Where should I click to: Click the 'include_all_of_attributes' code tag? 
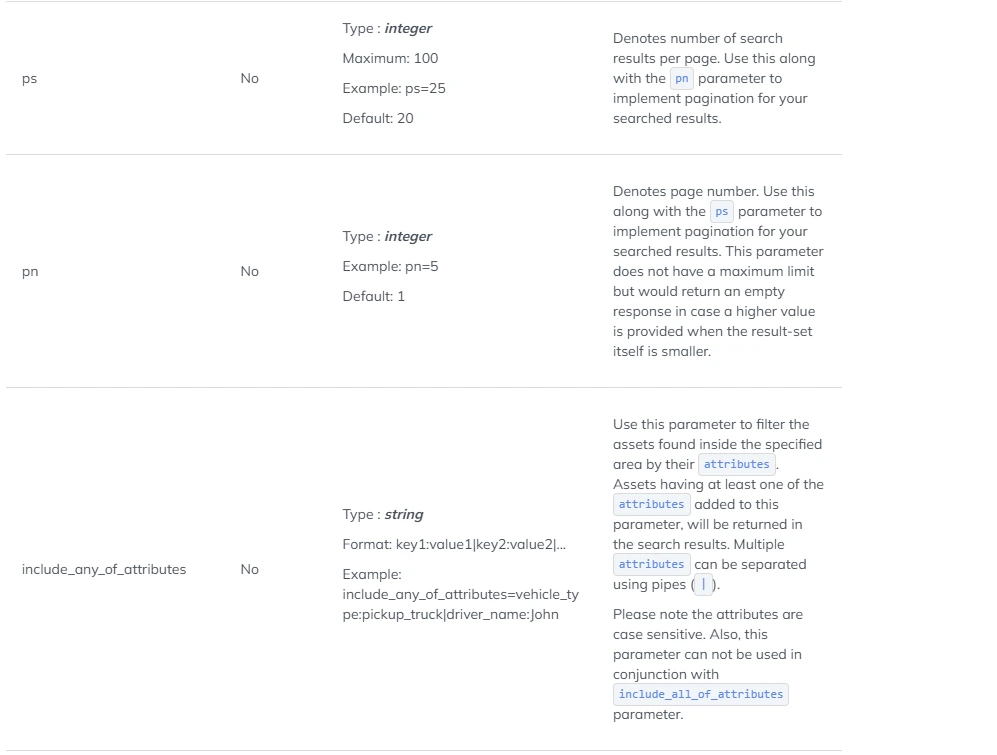click(x=701, y=694)
